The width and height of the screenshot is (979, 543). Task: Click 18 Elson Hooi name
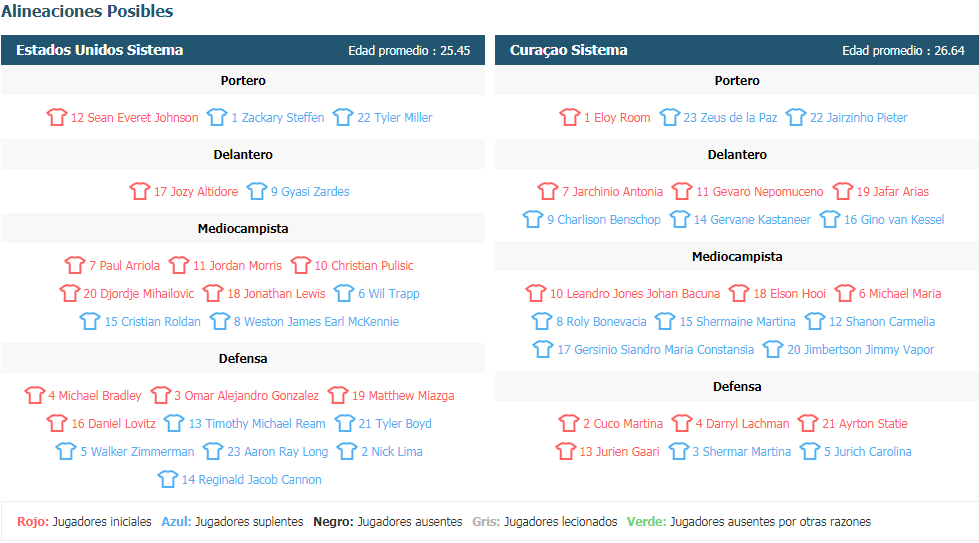789,293
